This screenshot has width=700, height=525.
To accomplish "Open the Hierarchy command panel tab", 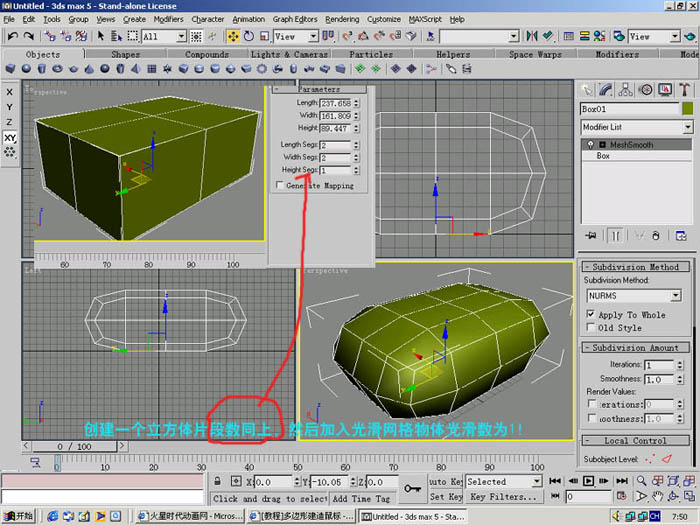I will [625, 90].
